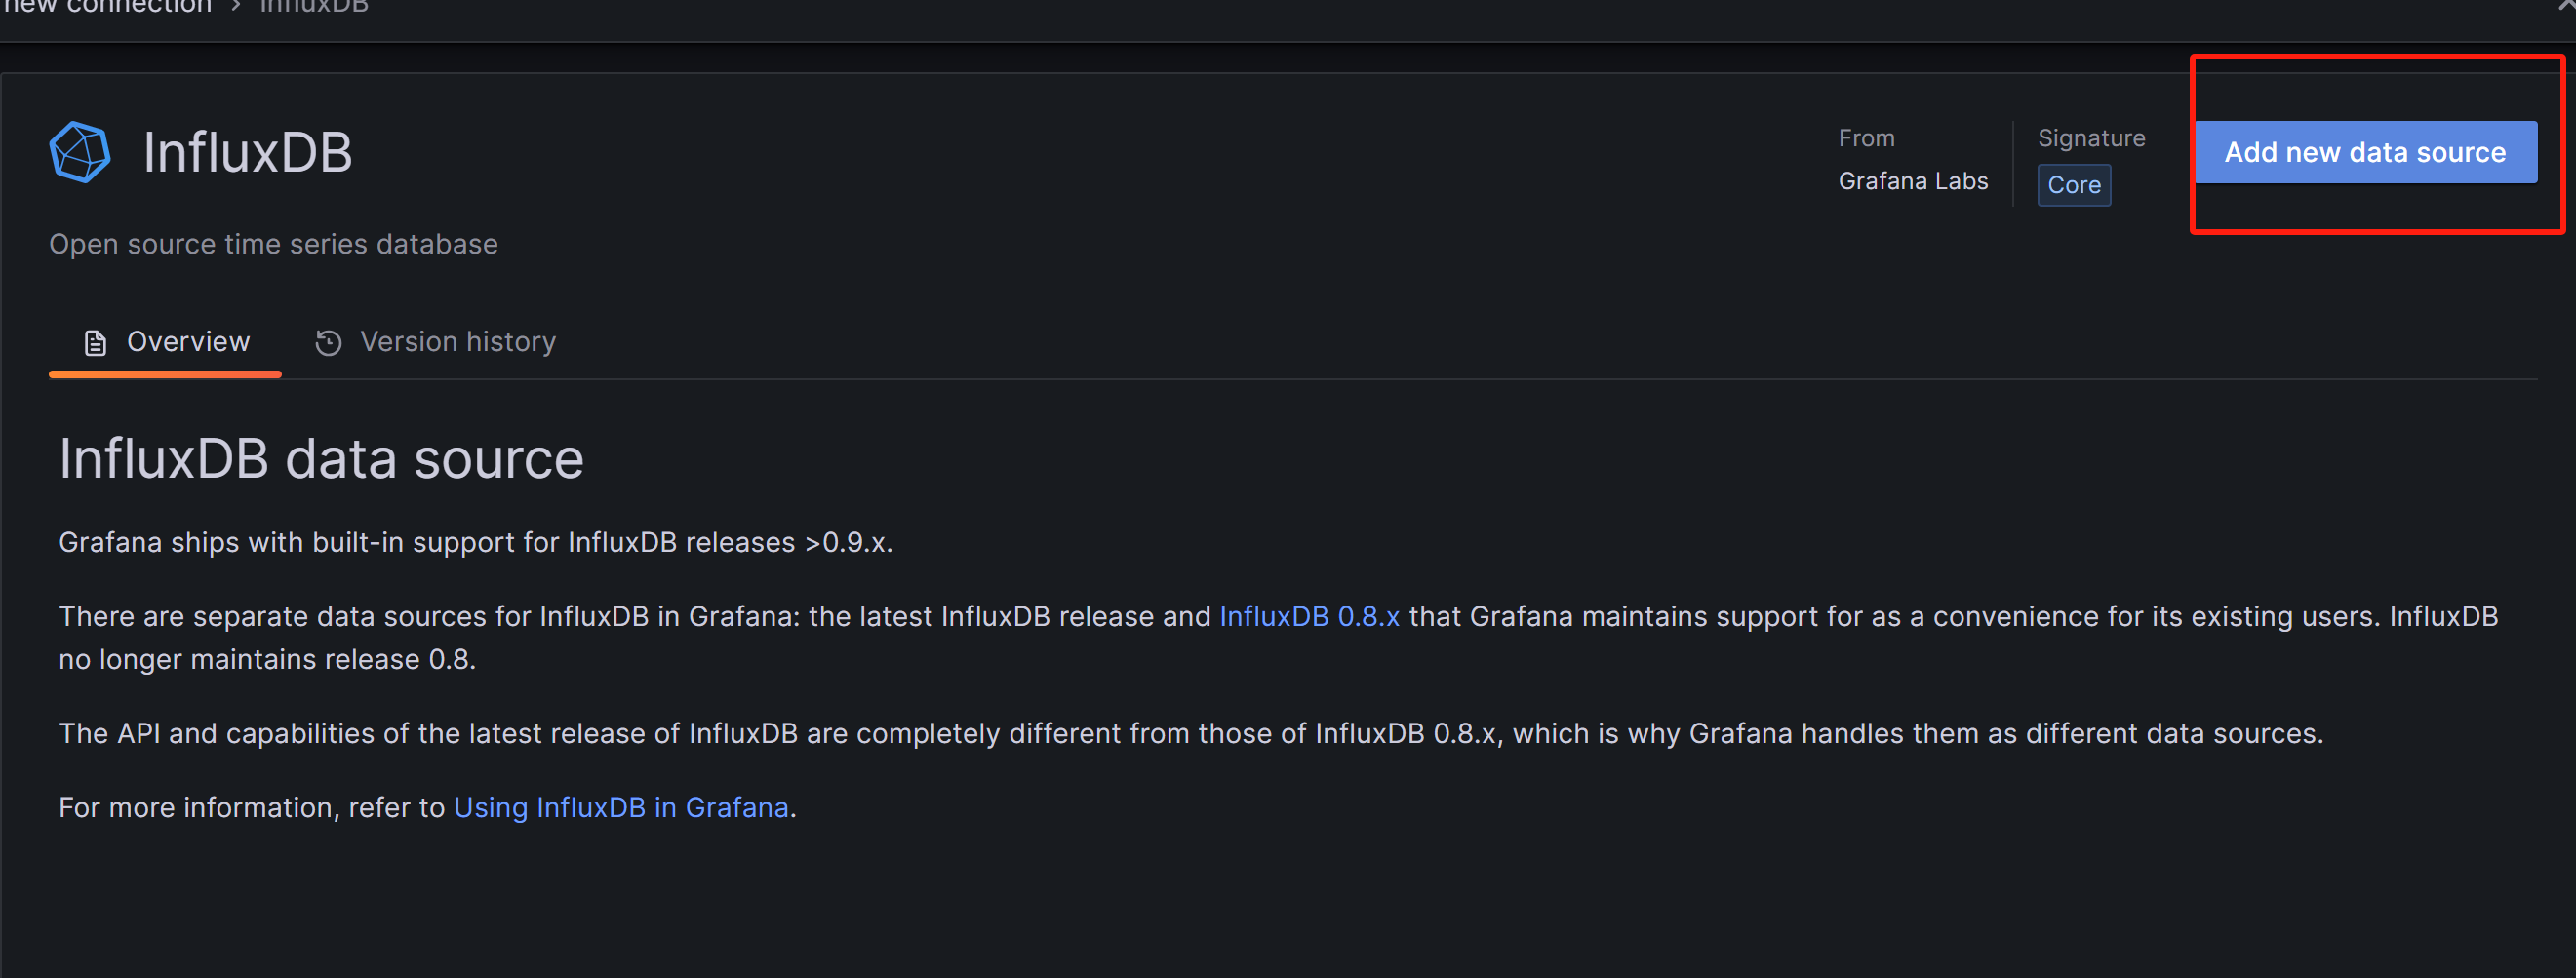This screenshot has height=978, width=2576.
Task: Switch to the Overview tab
Action: 187,342
